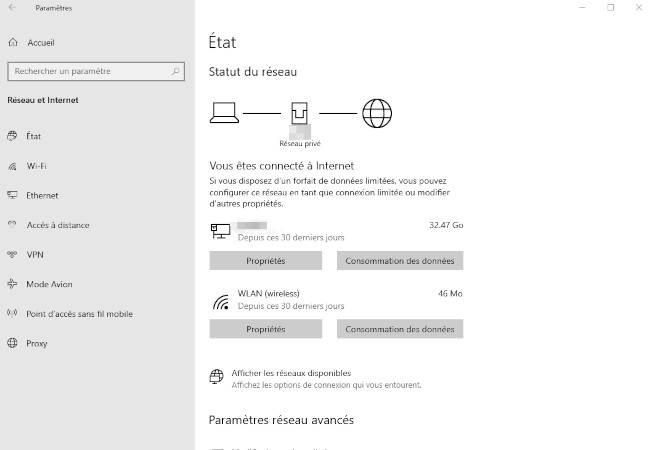This screenshot has width=652, height=450.
Task: Click the Accès à distance icon
Action: (x=12, y=225)
